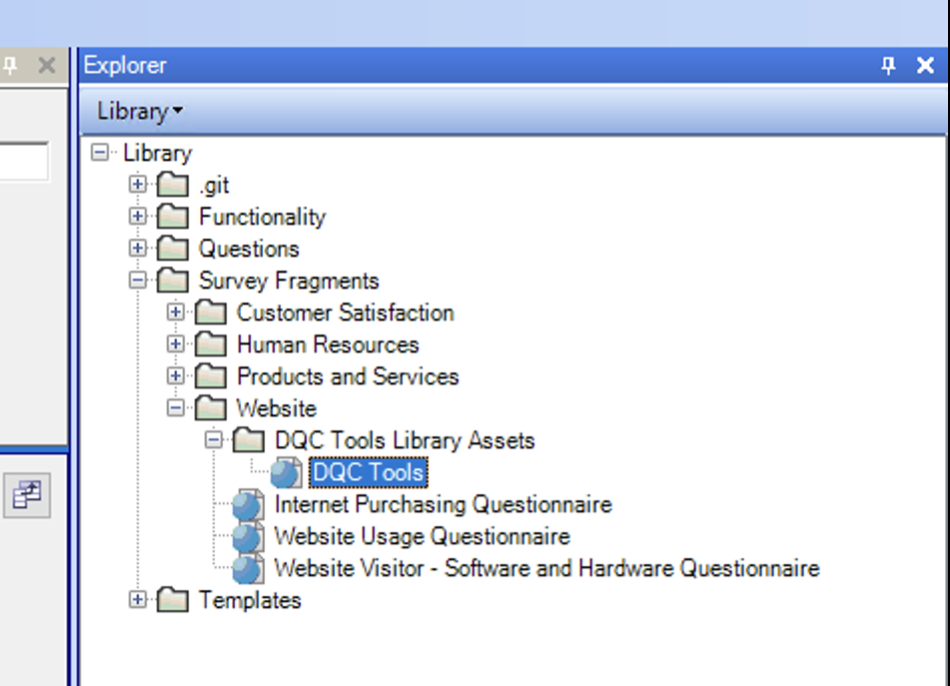Image resolution: width=950 pixels, height=686 pixels.
Task: Collapse DQC Tools Library Assets node
Action: (x=214, y=441)
